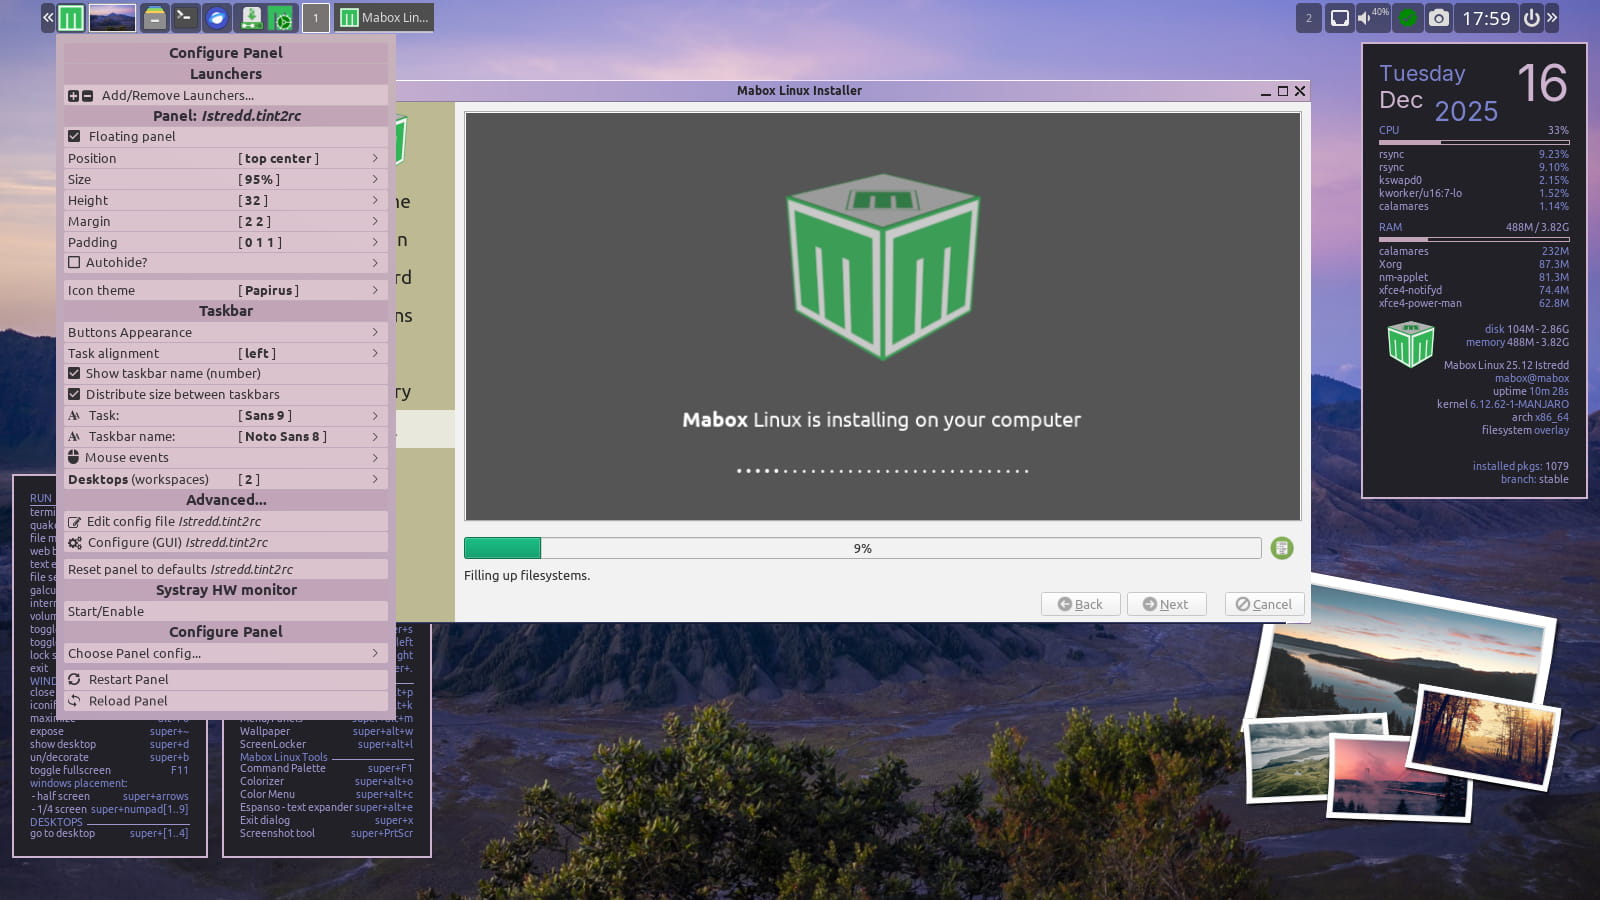Switch to workspace 2 in the panel
This screenshot has width=1600, height=900.
pos(1308,18)
